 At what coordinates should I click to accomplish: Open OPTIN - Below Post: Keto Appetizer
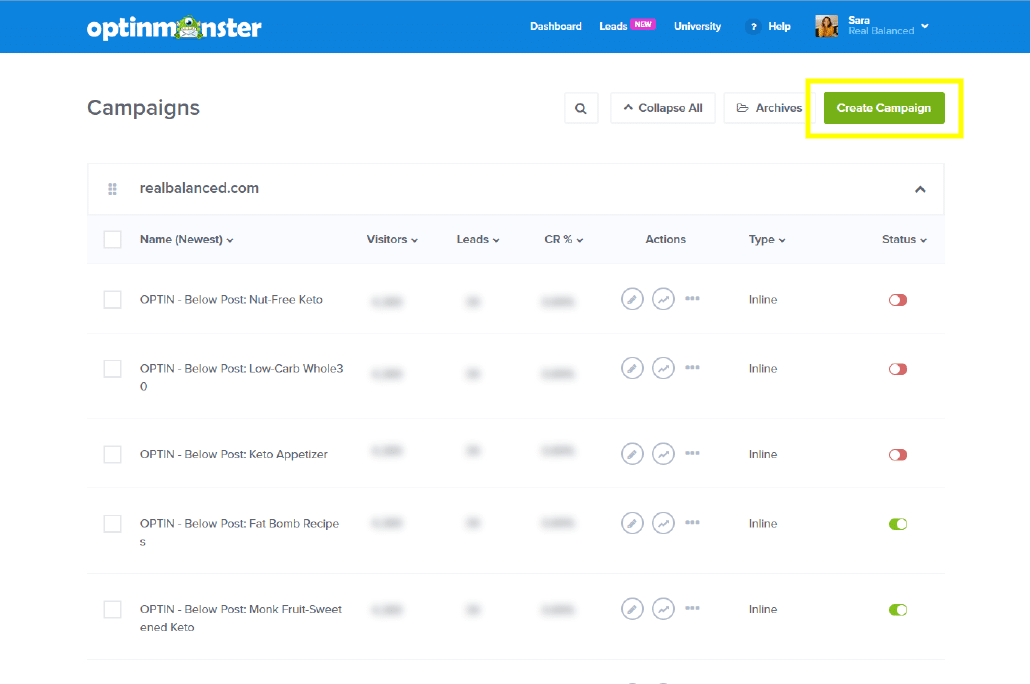234,454
